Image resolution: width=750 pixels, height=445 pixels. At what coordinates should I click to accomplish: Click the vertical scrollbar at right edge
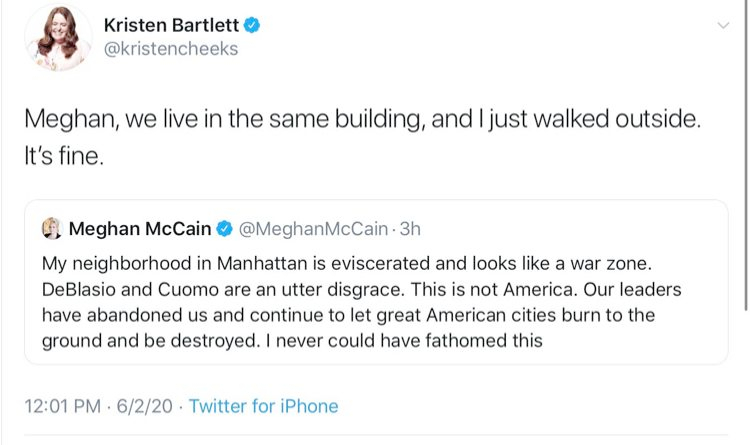click(x=746, y=150)
